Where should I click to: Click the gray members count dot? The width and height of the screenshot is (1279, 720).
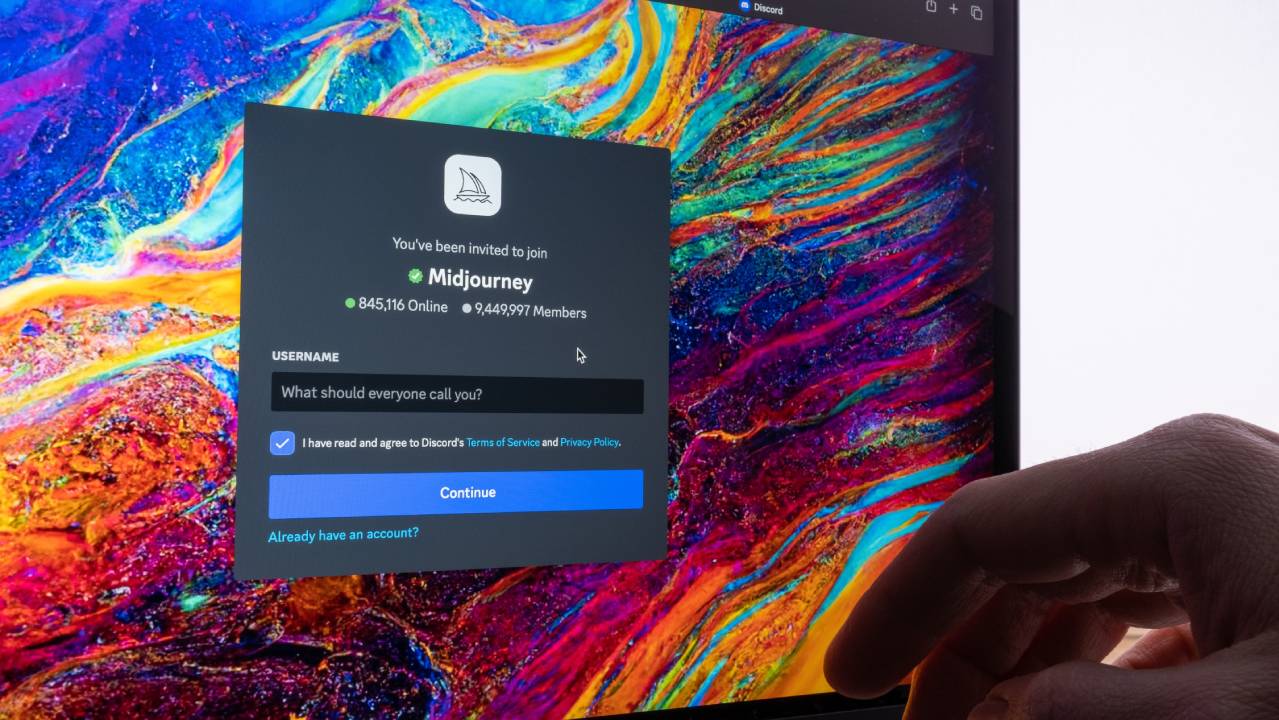(x=466, y=309)
